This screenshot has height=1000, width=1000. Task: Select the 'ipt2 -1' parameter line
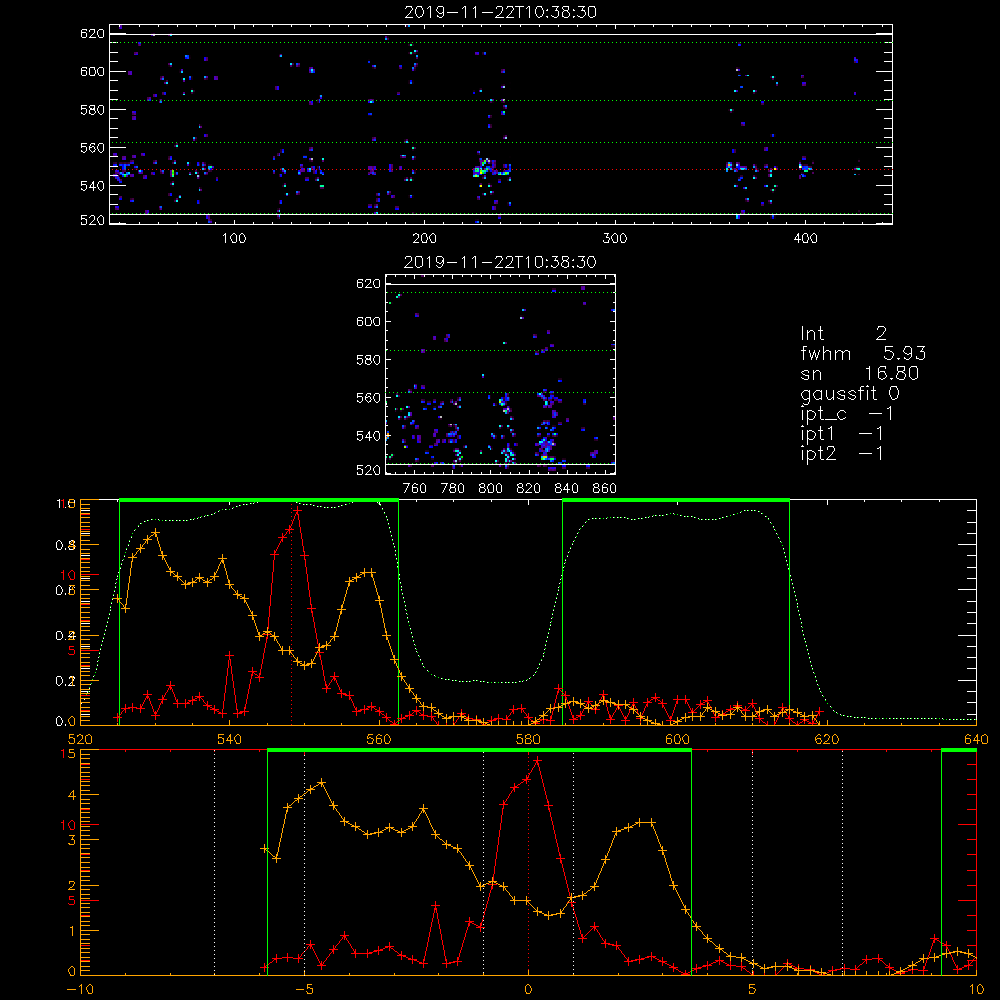point(841,453)
